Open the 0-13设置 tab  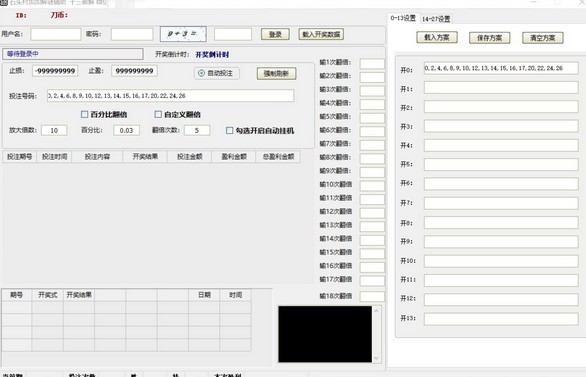(x=403, y=18)
